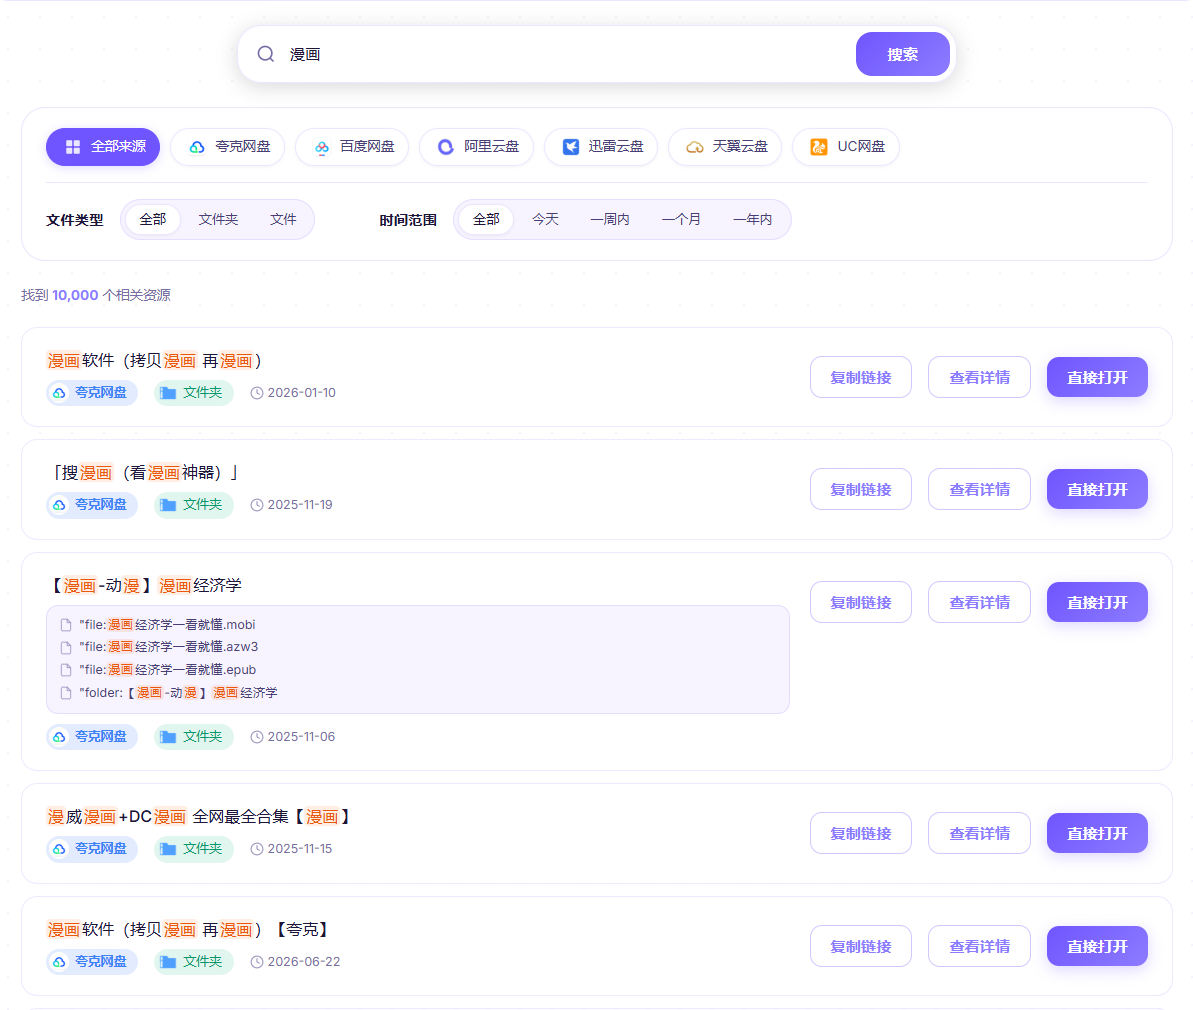Open result 漫画软件（拷贝漫画 再漫画）dated 2026-01-10

click(154, 361)
